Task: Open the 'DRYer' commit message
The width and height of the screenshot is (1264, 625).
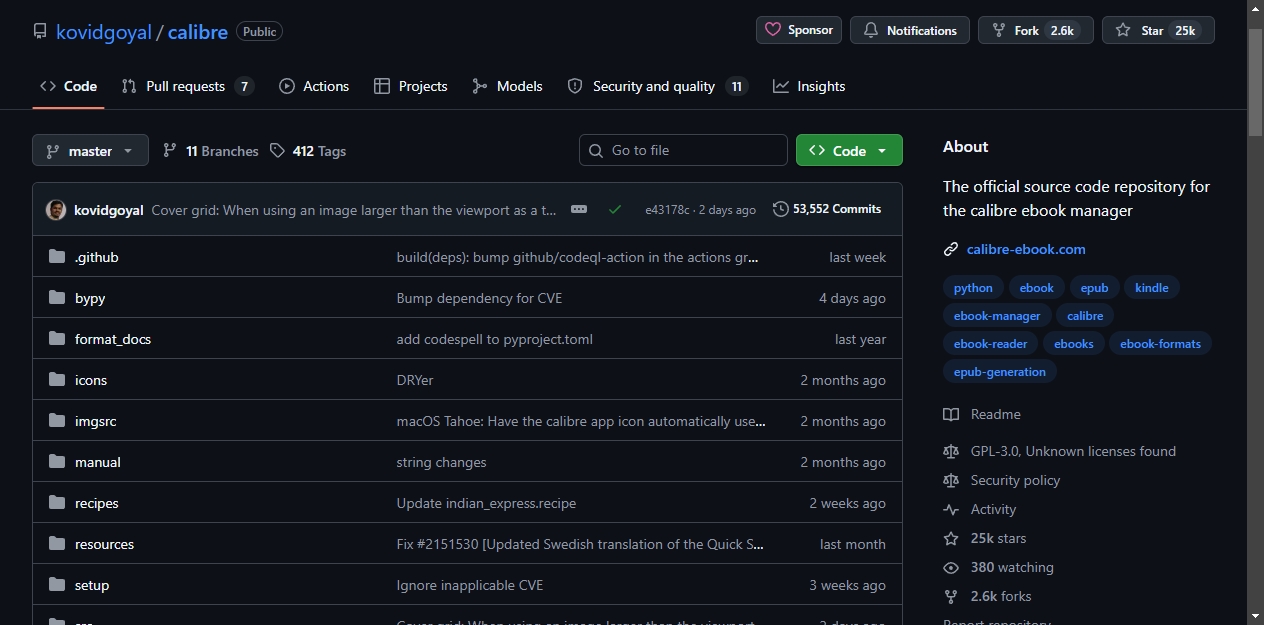Action: click(415, 380)
